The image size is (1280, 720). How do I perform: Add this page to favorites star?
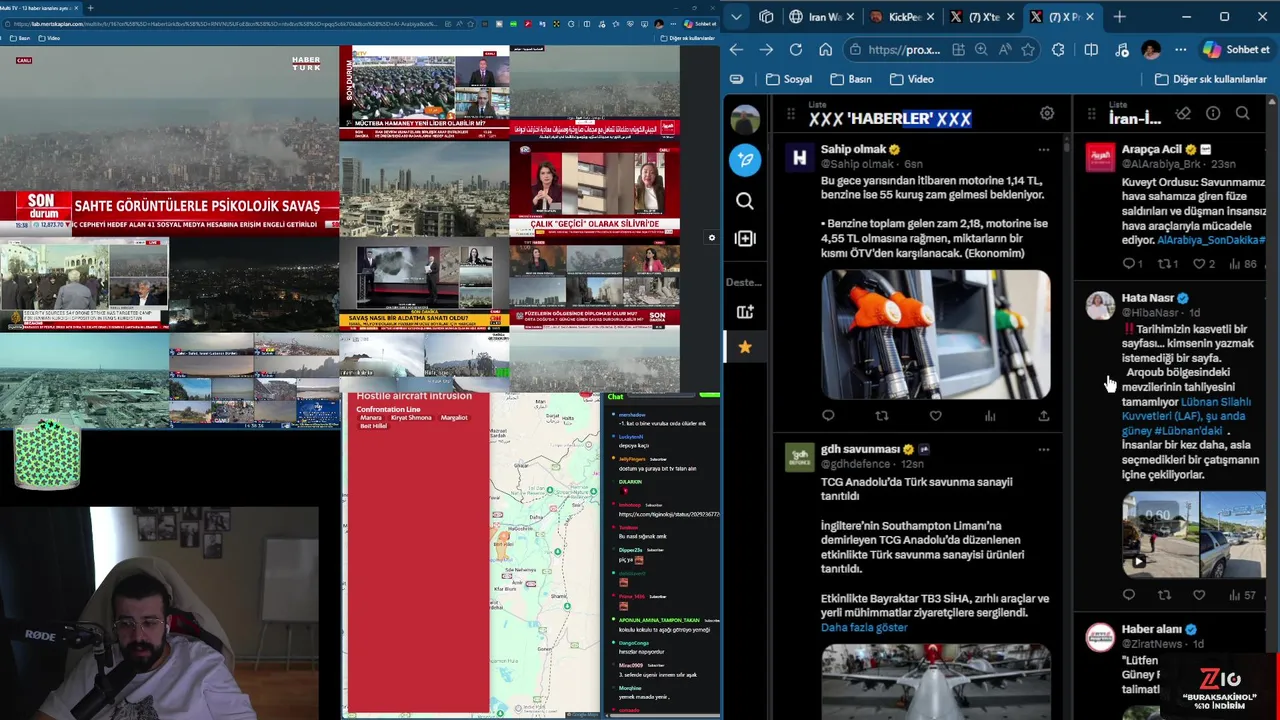(x=1027, y=49)
